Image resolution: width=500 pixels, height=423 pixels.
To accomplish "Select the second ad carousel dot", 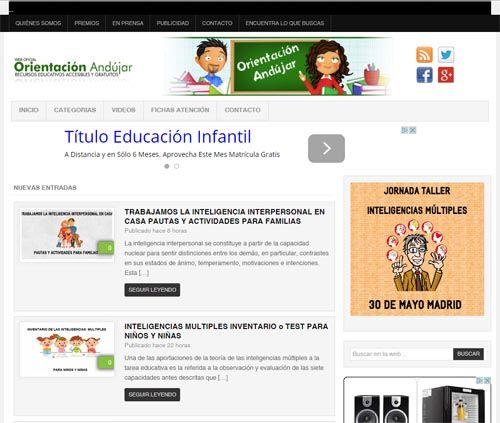I will coord(176,166).
